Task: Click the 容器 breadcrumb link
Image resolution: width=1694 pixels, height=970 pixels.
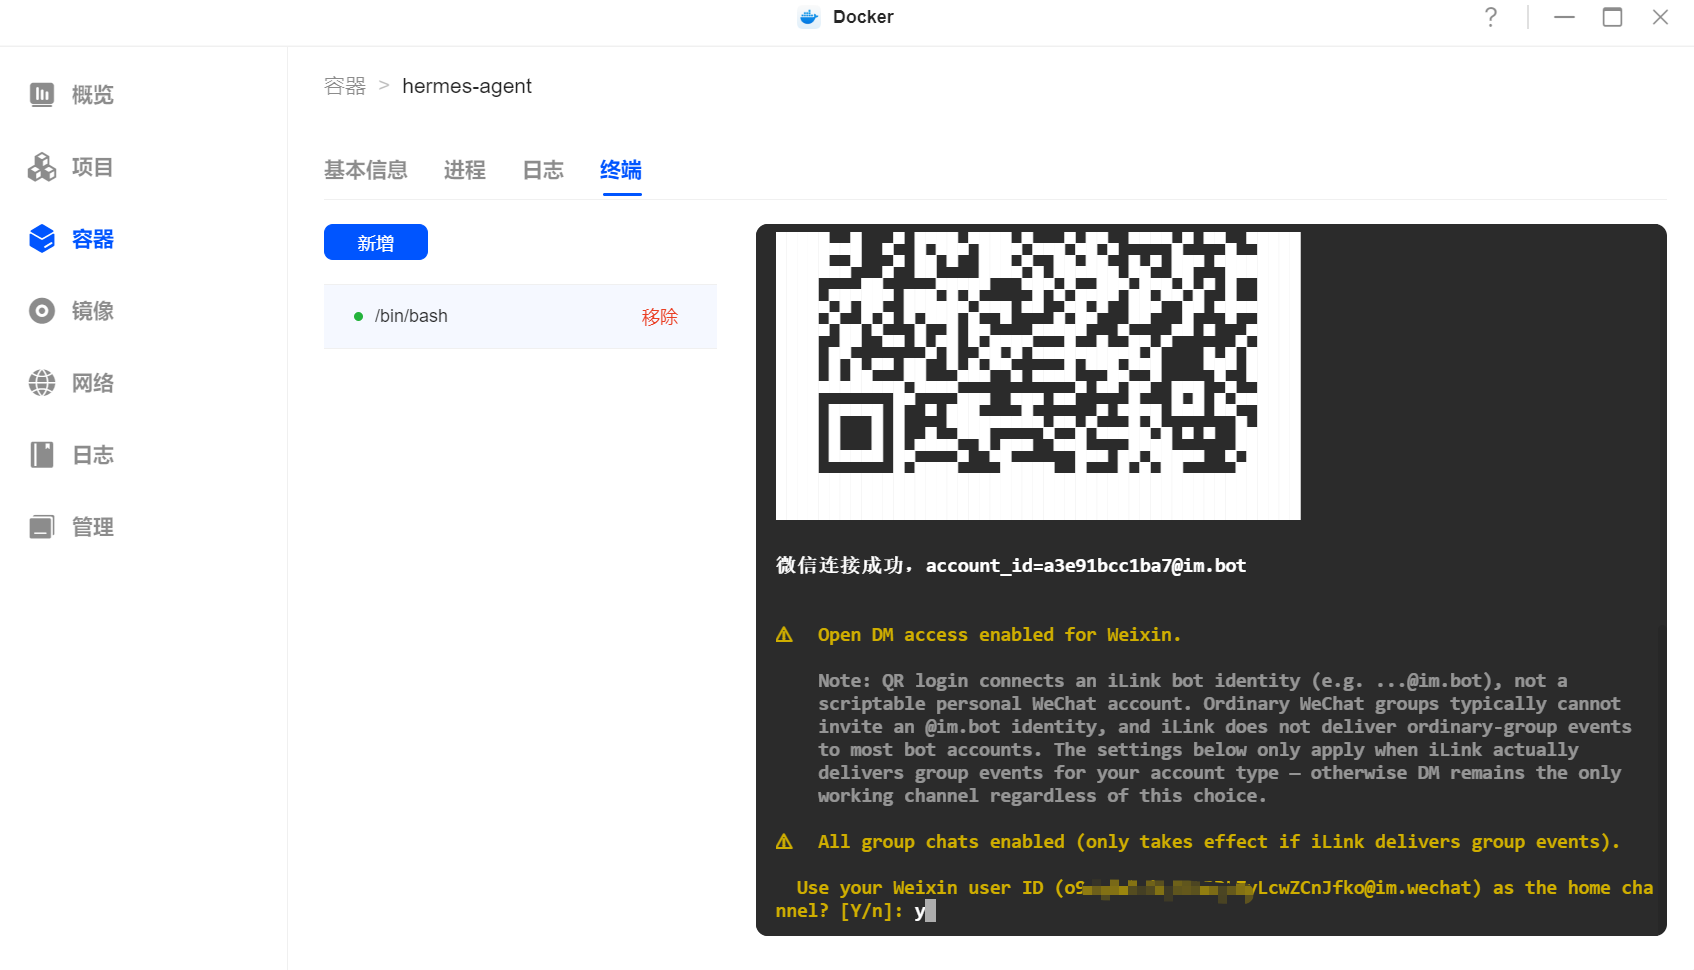Action: pos(345,86)
